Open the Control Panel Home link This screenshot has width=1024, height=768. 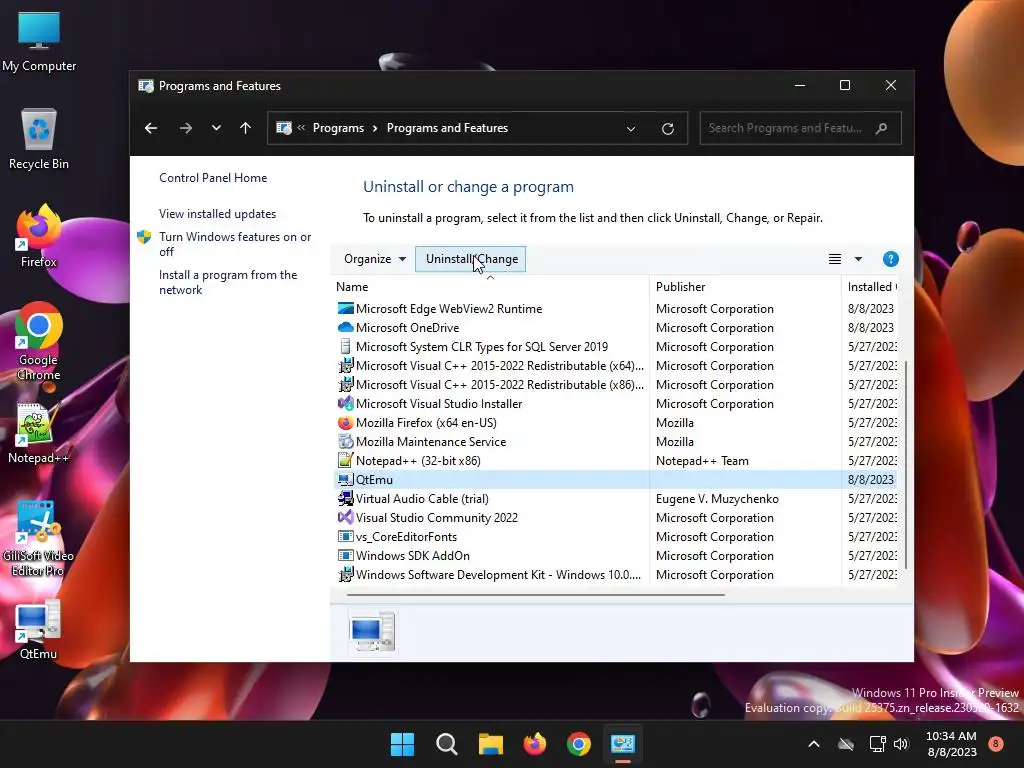coord(213,178)
